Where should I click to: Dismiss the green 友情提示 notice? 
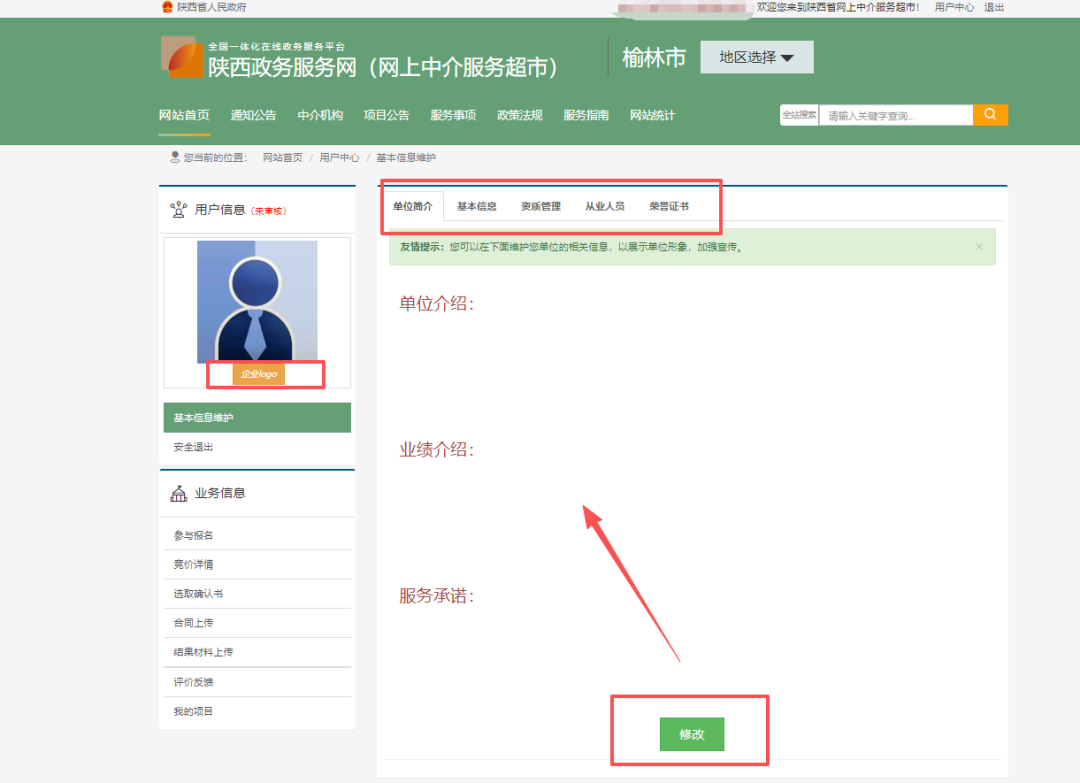coord(979,247)
